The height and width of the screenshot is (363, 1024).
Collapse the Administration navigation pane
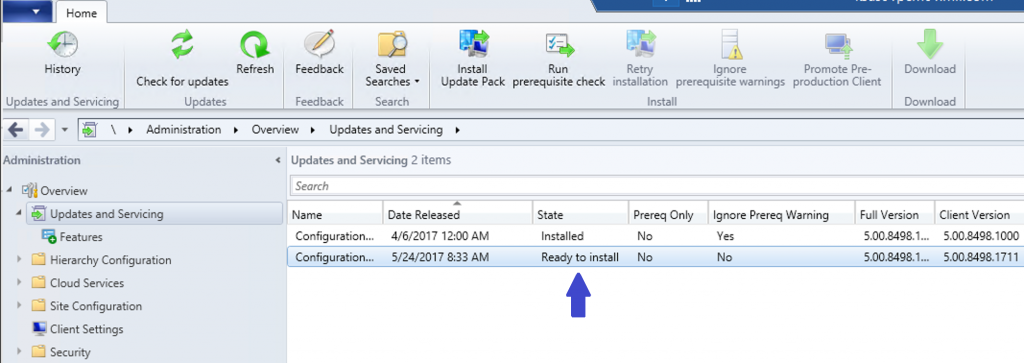279,160
